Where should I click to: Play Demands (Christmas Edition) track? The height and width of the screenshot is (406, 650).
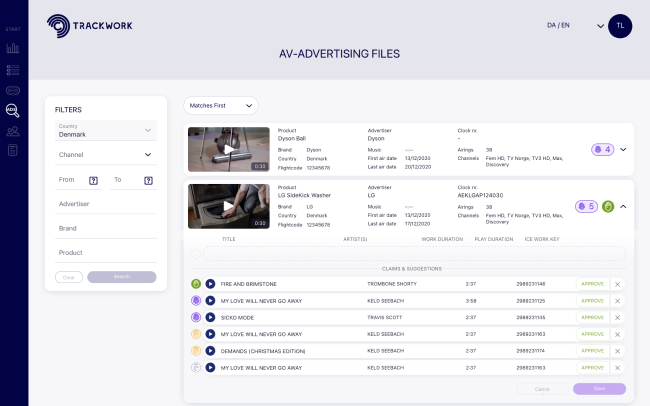click(210, 351)
